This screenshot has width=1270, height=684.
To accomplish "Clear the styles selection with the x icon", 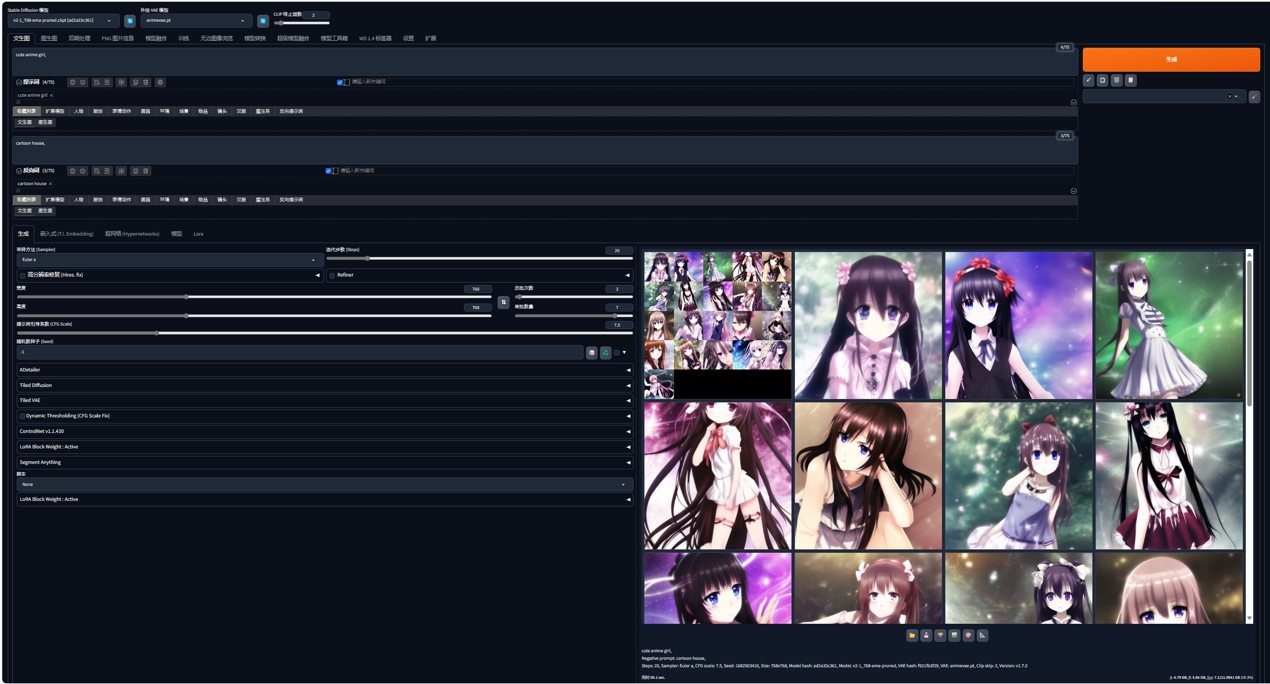I will pos(1230,97).
